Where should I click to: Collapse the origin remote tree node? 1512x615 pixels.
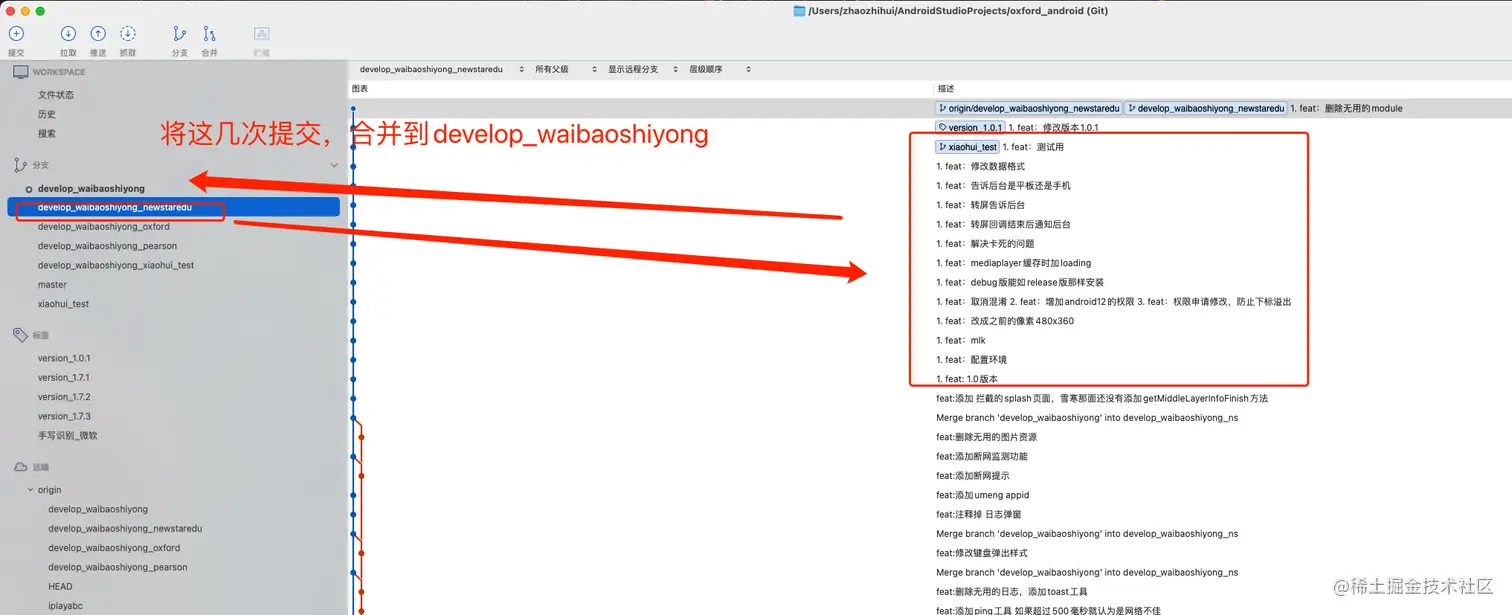pyautogui.click(x=30, y=490)
